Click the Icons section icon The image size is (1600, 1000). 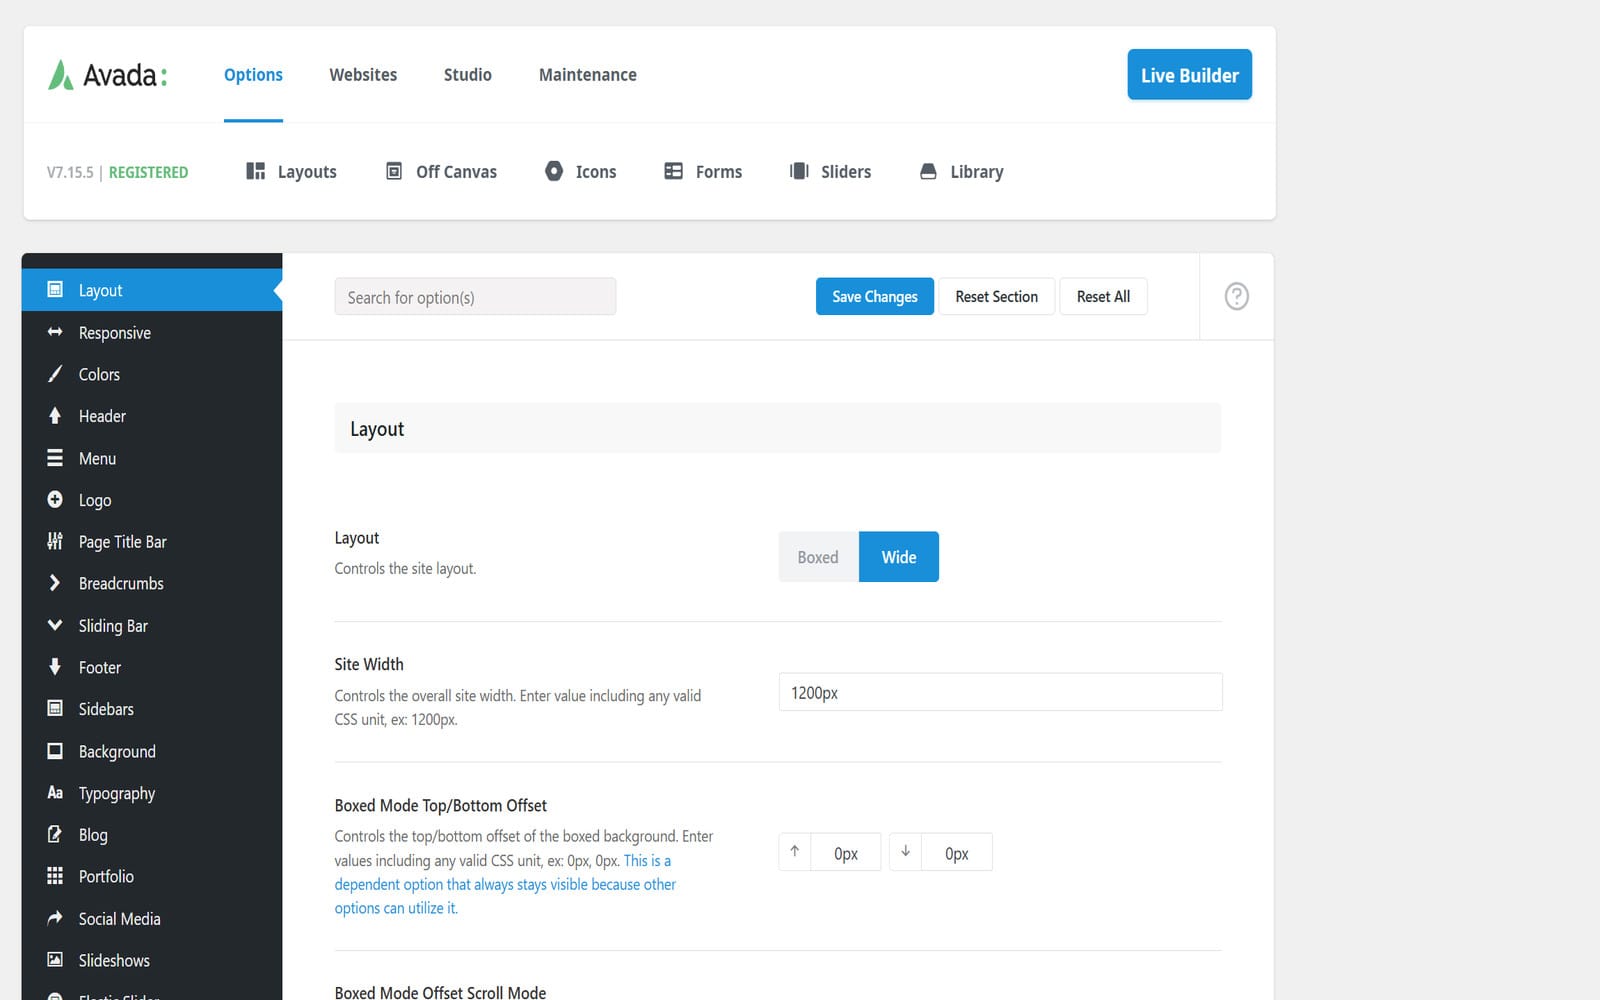pos(553,171)
